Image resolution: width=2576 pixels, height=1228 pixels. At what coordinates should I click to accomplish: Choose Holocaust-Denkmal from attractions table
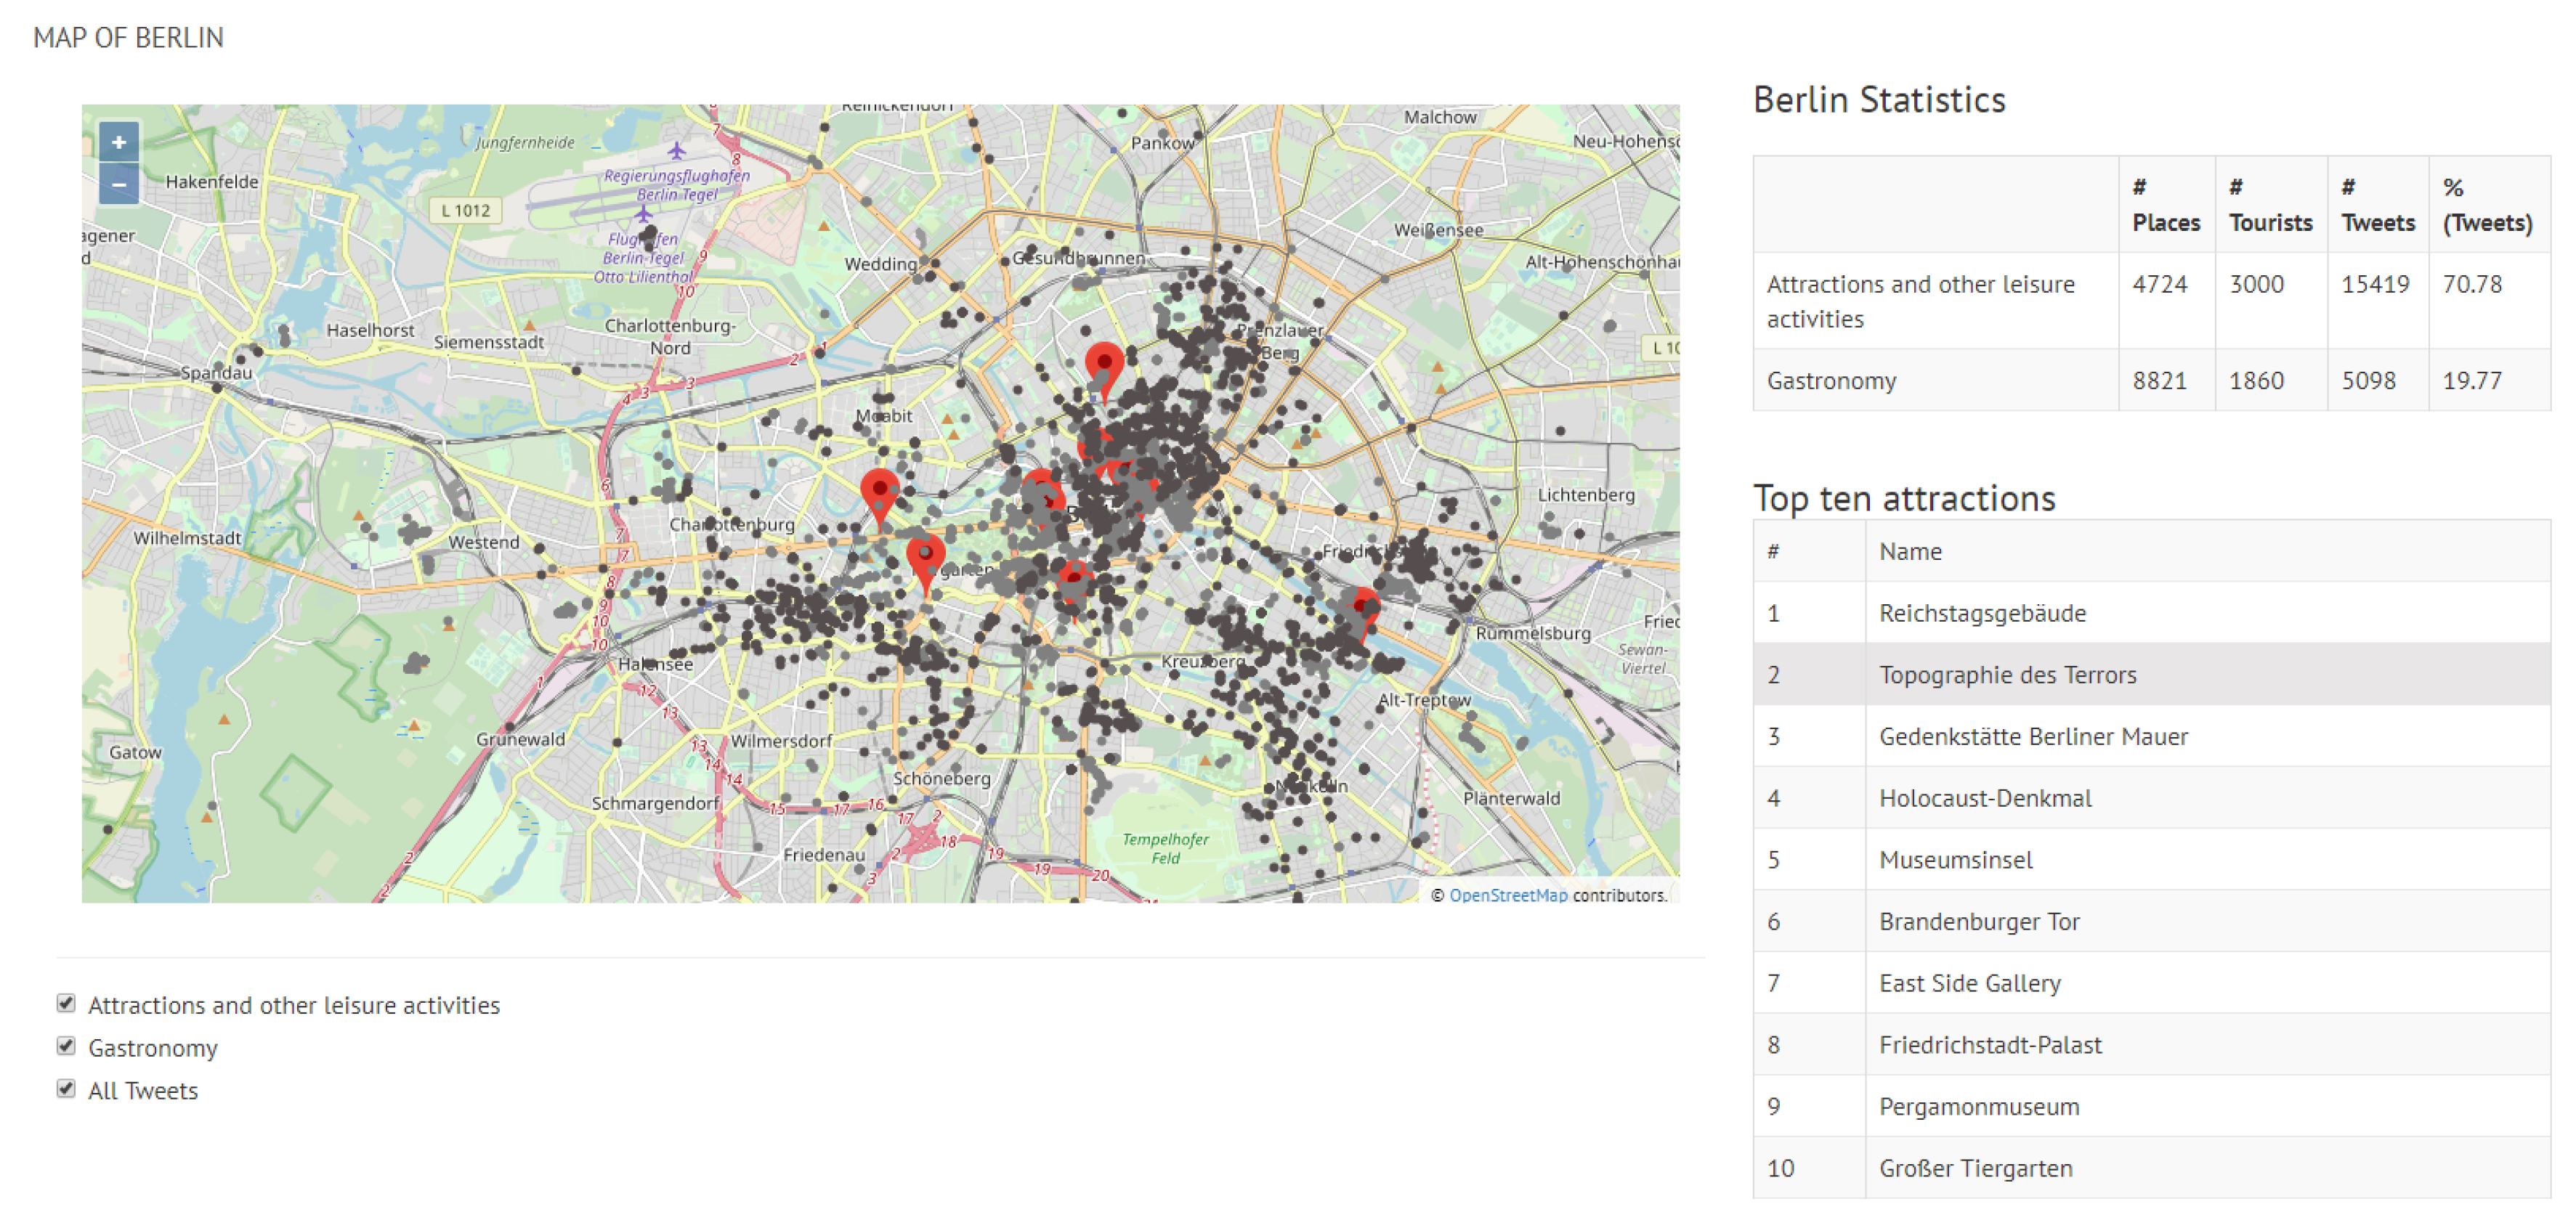pos(1984,799)
